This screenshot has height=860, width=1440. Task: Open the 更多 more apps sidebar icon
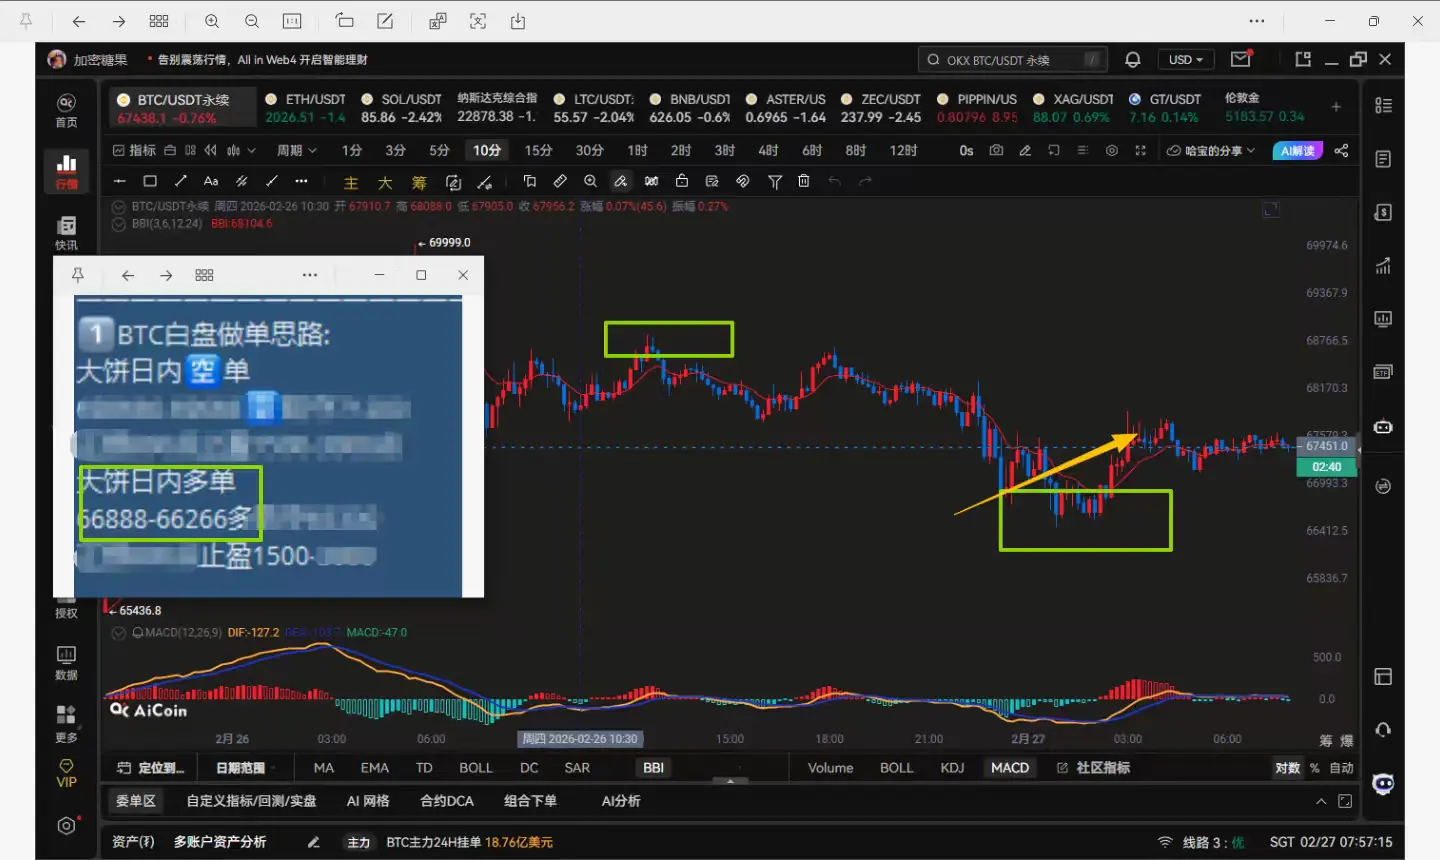click(66, 723)
